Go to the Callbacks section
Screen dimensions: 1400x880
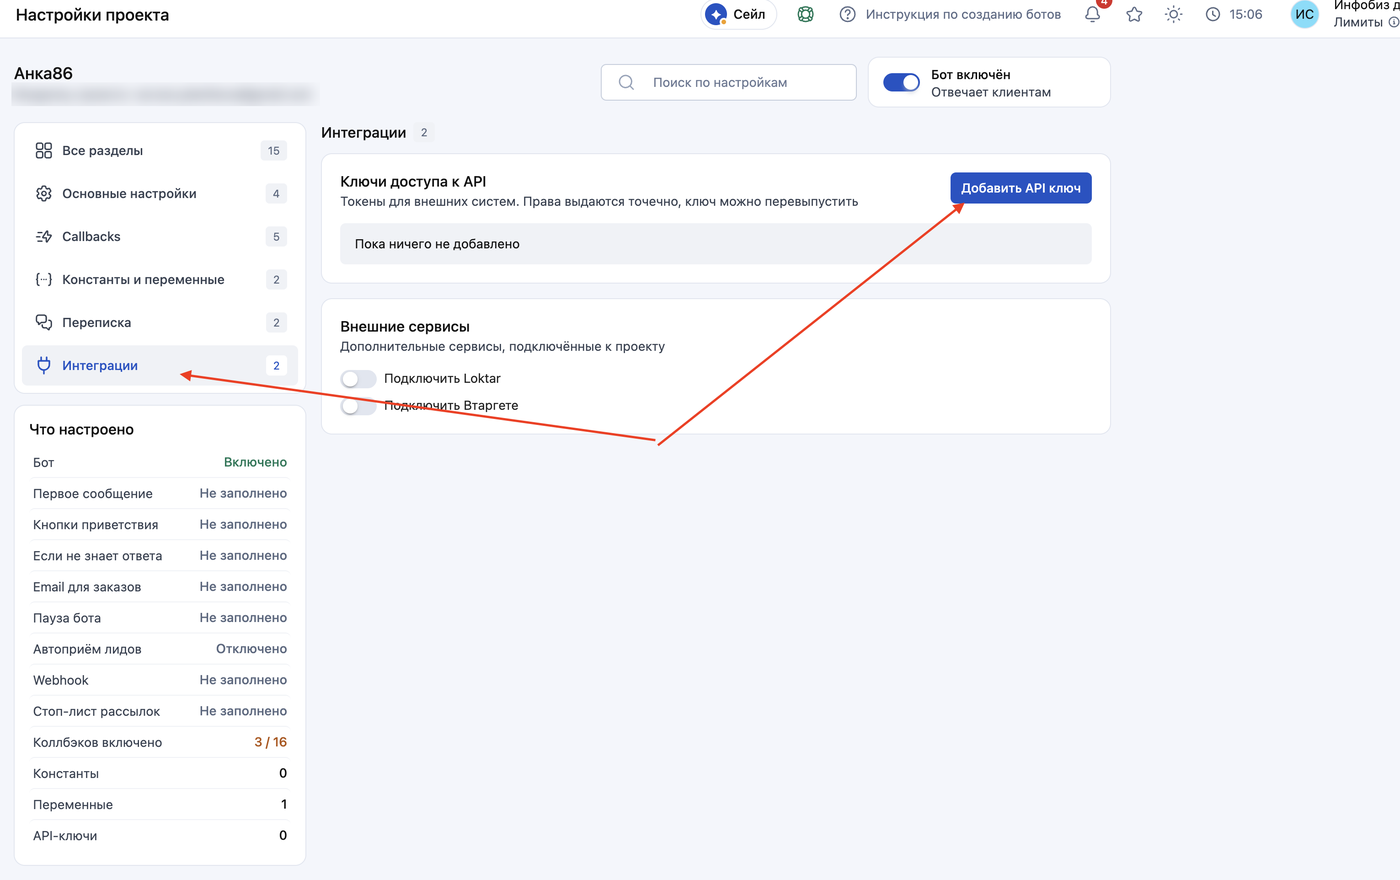pyautogui.click(x=160, y=236)
